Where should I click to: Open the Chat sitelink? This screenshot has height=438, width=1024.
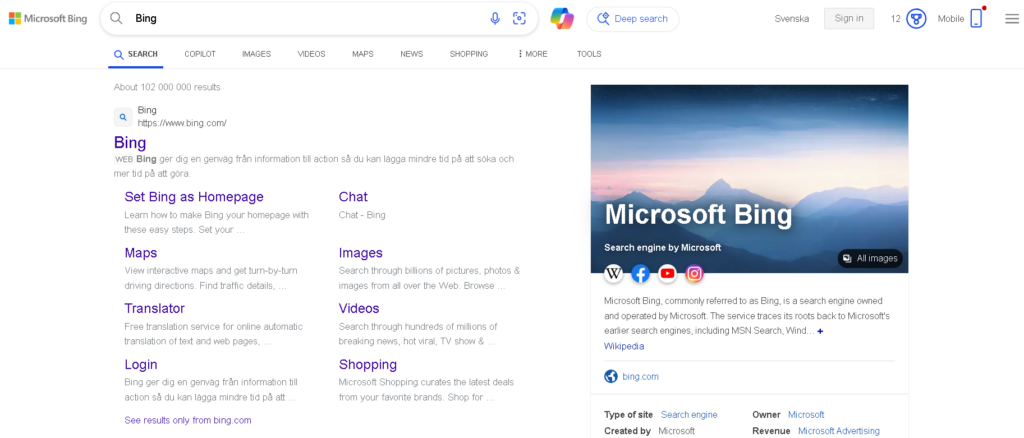353,197
